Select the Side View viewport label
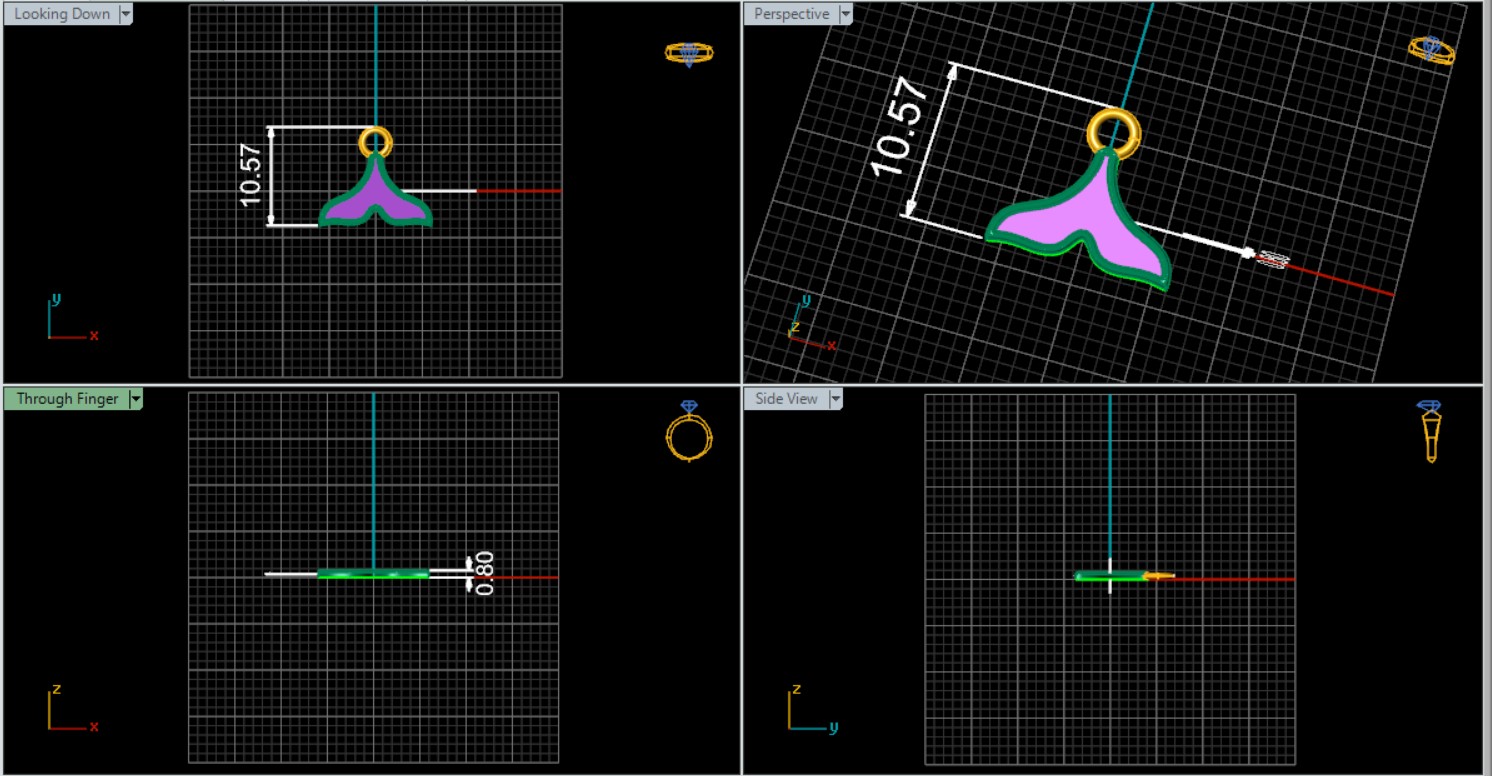The image size is (1492, 776). (786, 399)
